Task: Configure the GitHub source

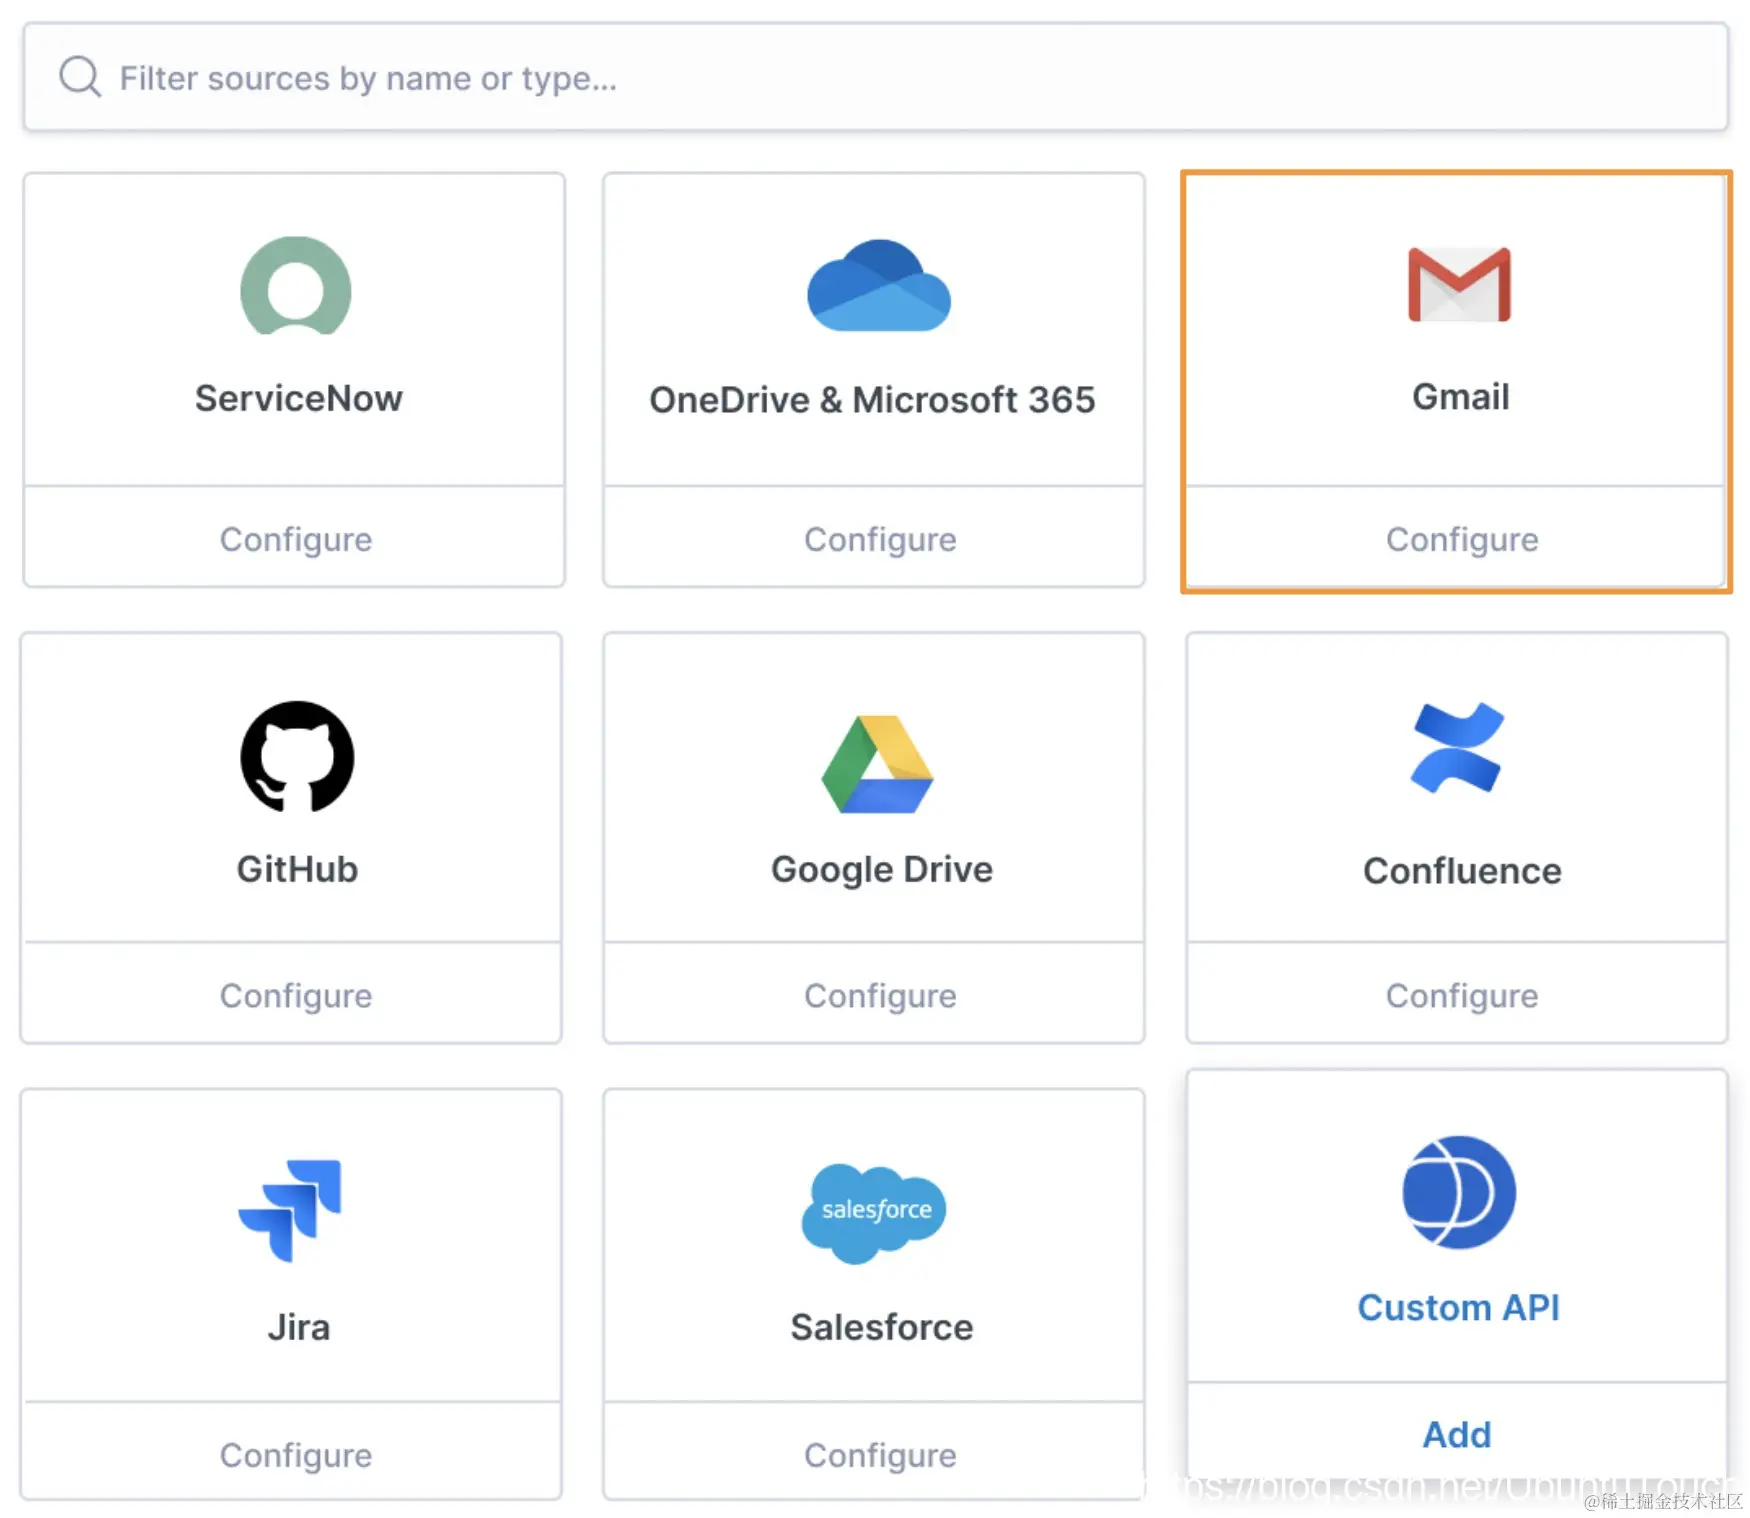Action: point(295,995)
